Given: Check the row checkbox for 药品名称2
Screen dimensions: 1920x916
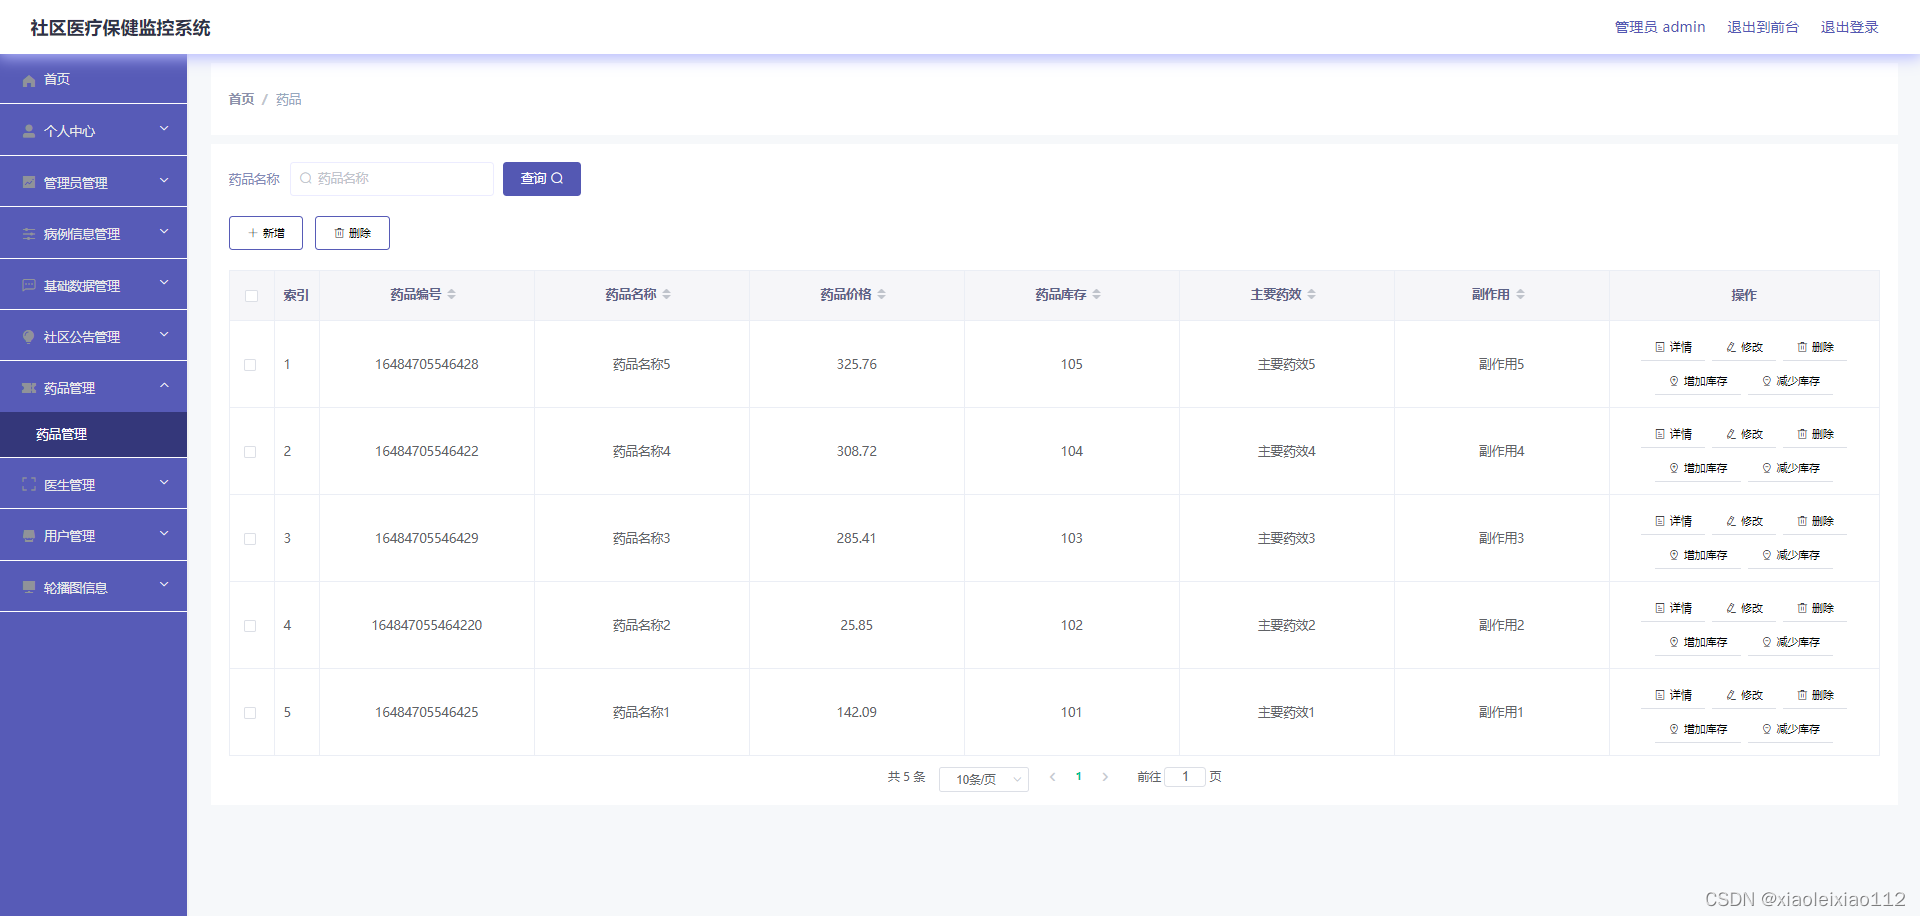Looking at the screenshot, I should 250,626.
